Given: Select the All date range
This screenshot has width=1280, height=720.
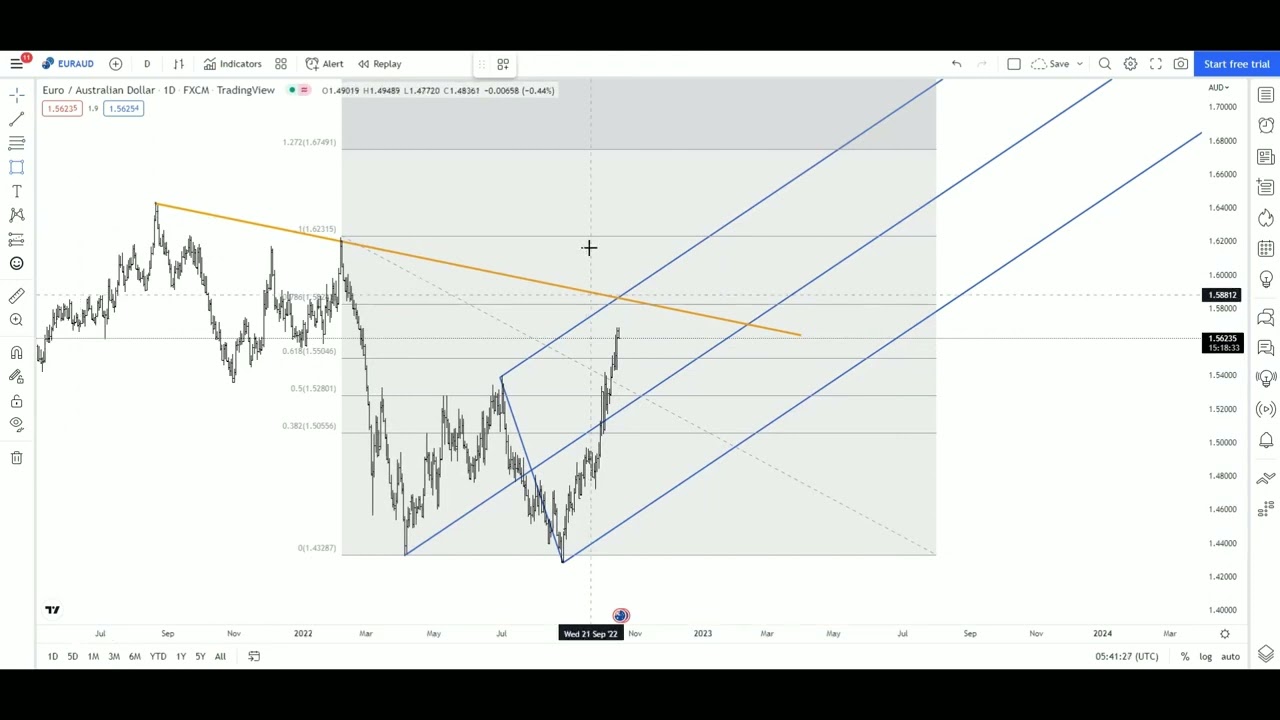Looking at the screenshot, I should pyautogui.click(x=220, y=657).
